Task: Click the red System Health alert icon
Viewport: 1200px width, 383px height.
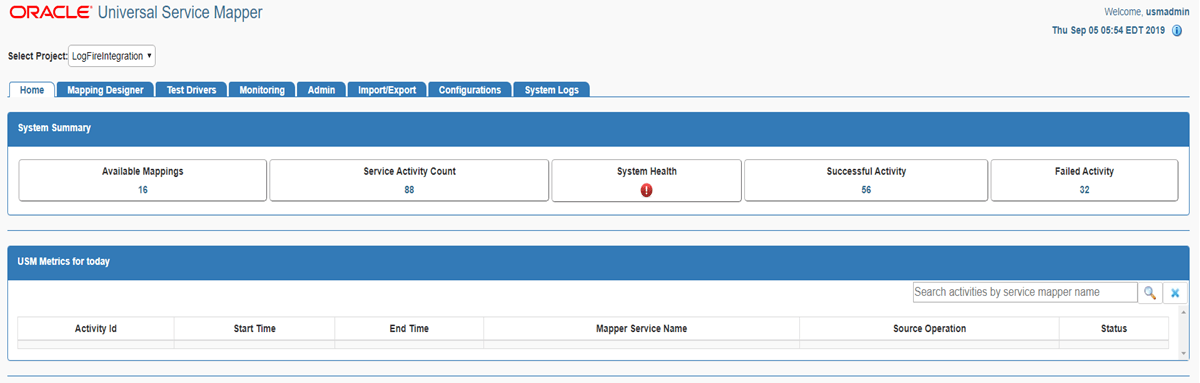Action: (646, 190)
